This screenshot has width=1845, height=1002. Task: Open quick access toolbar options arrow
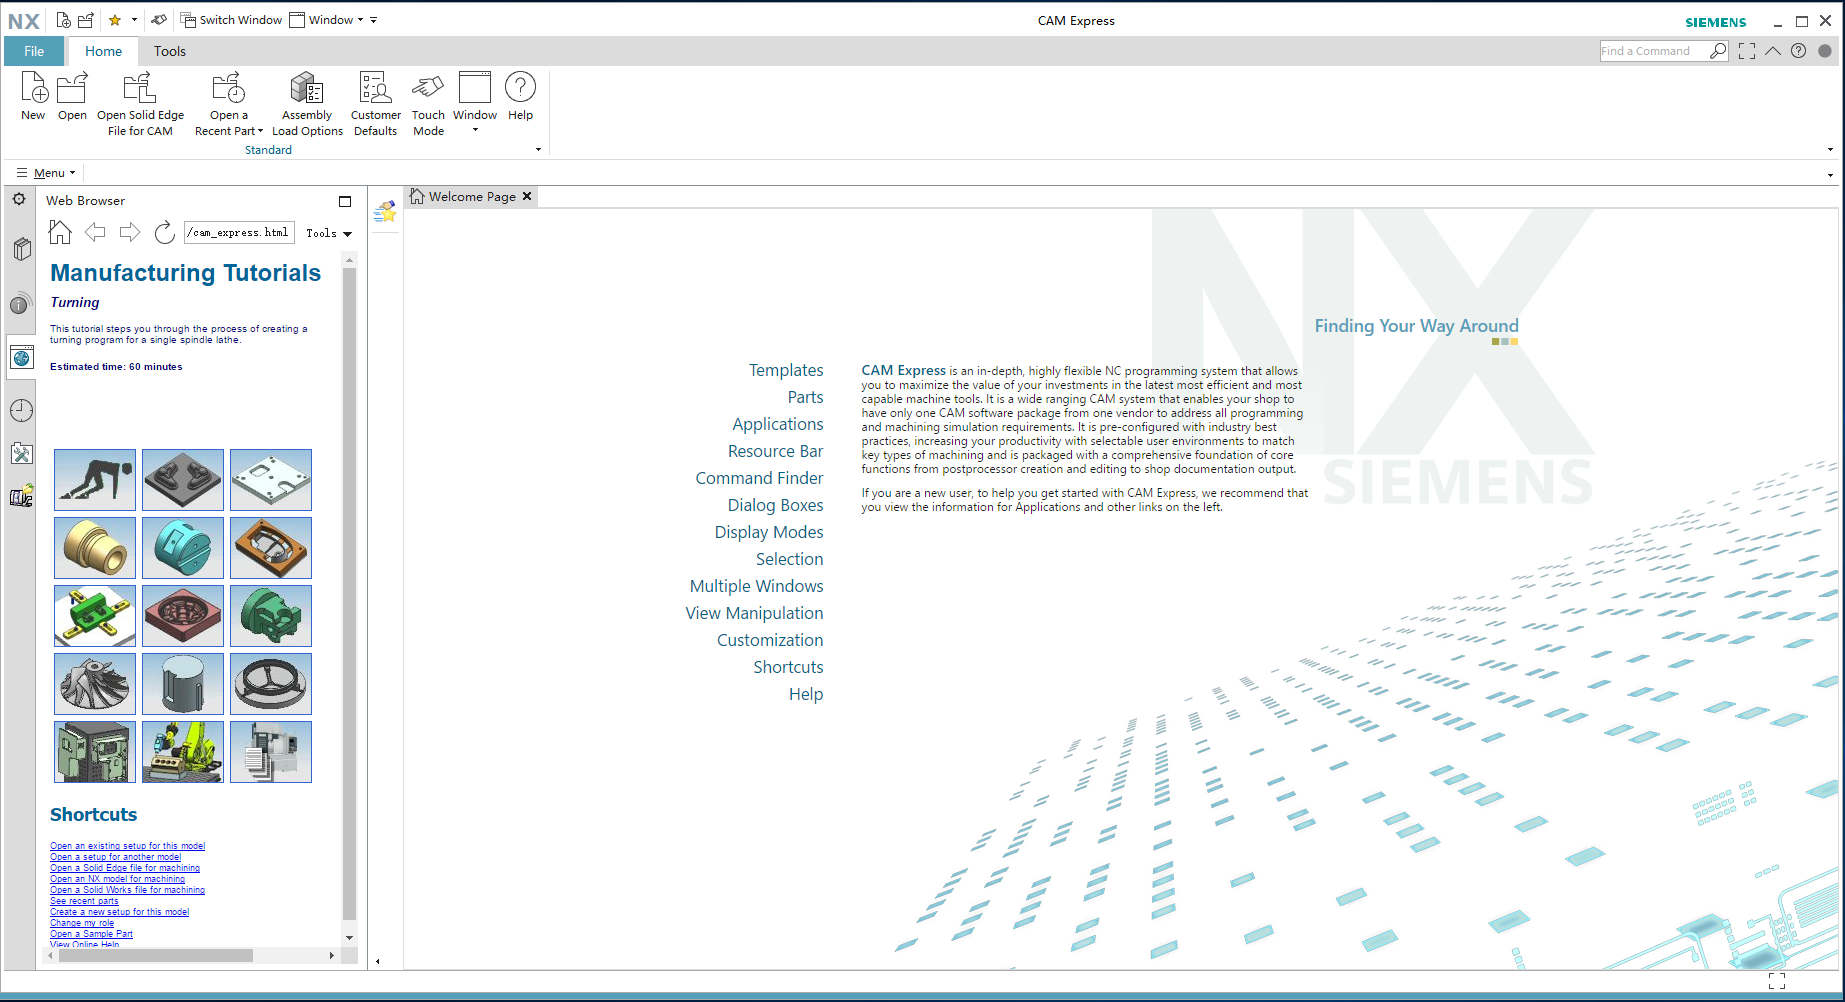[374, 20]
